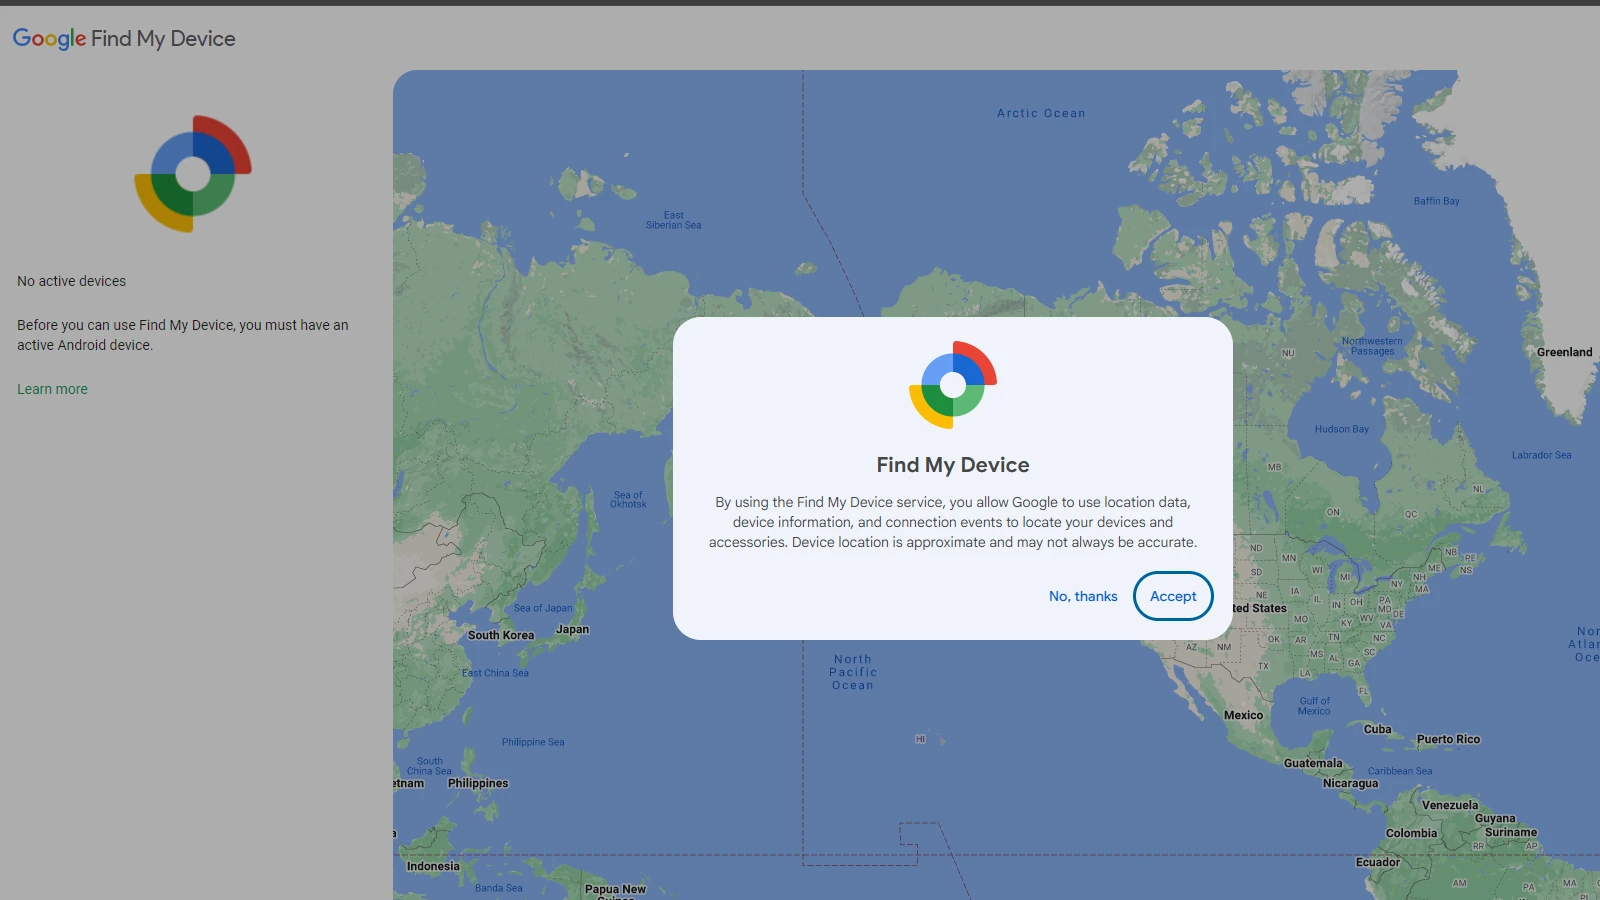Click the Sea of Japan label on the map

tap(543, 608)
